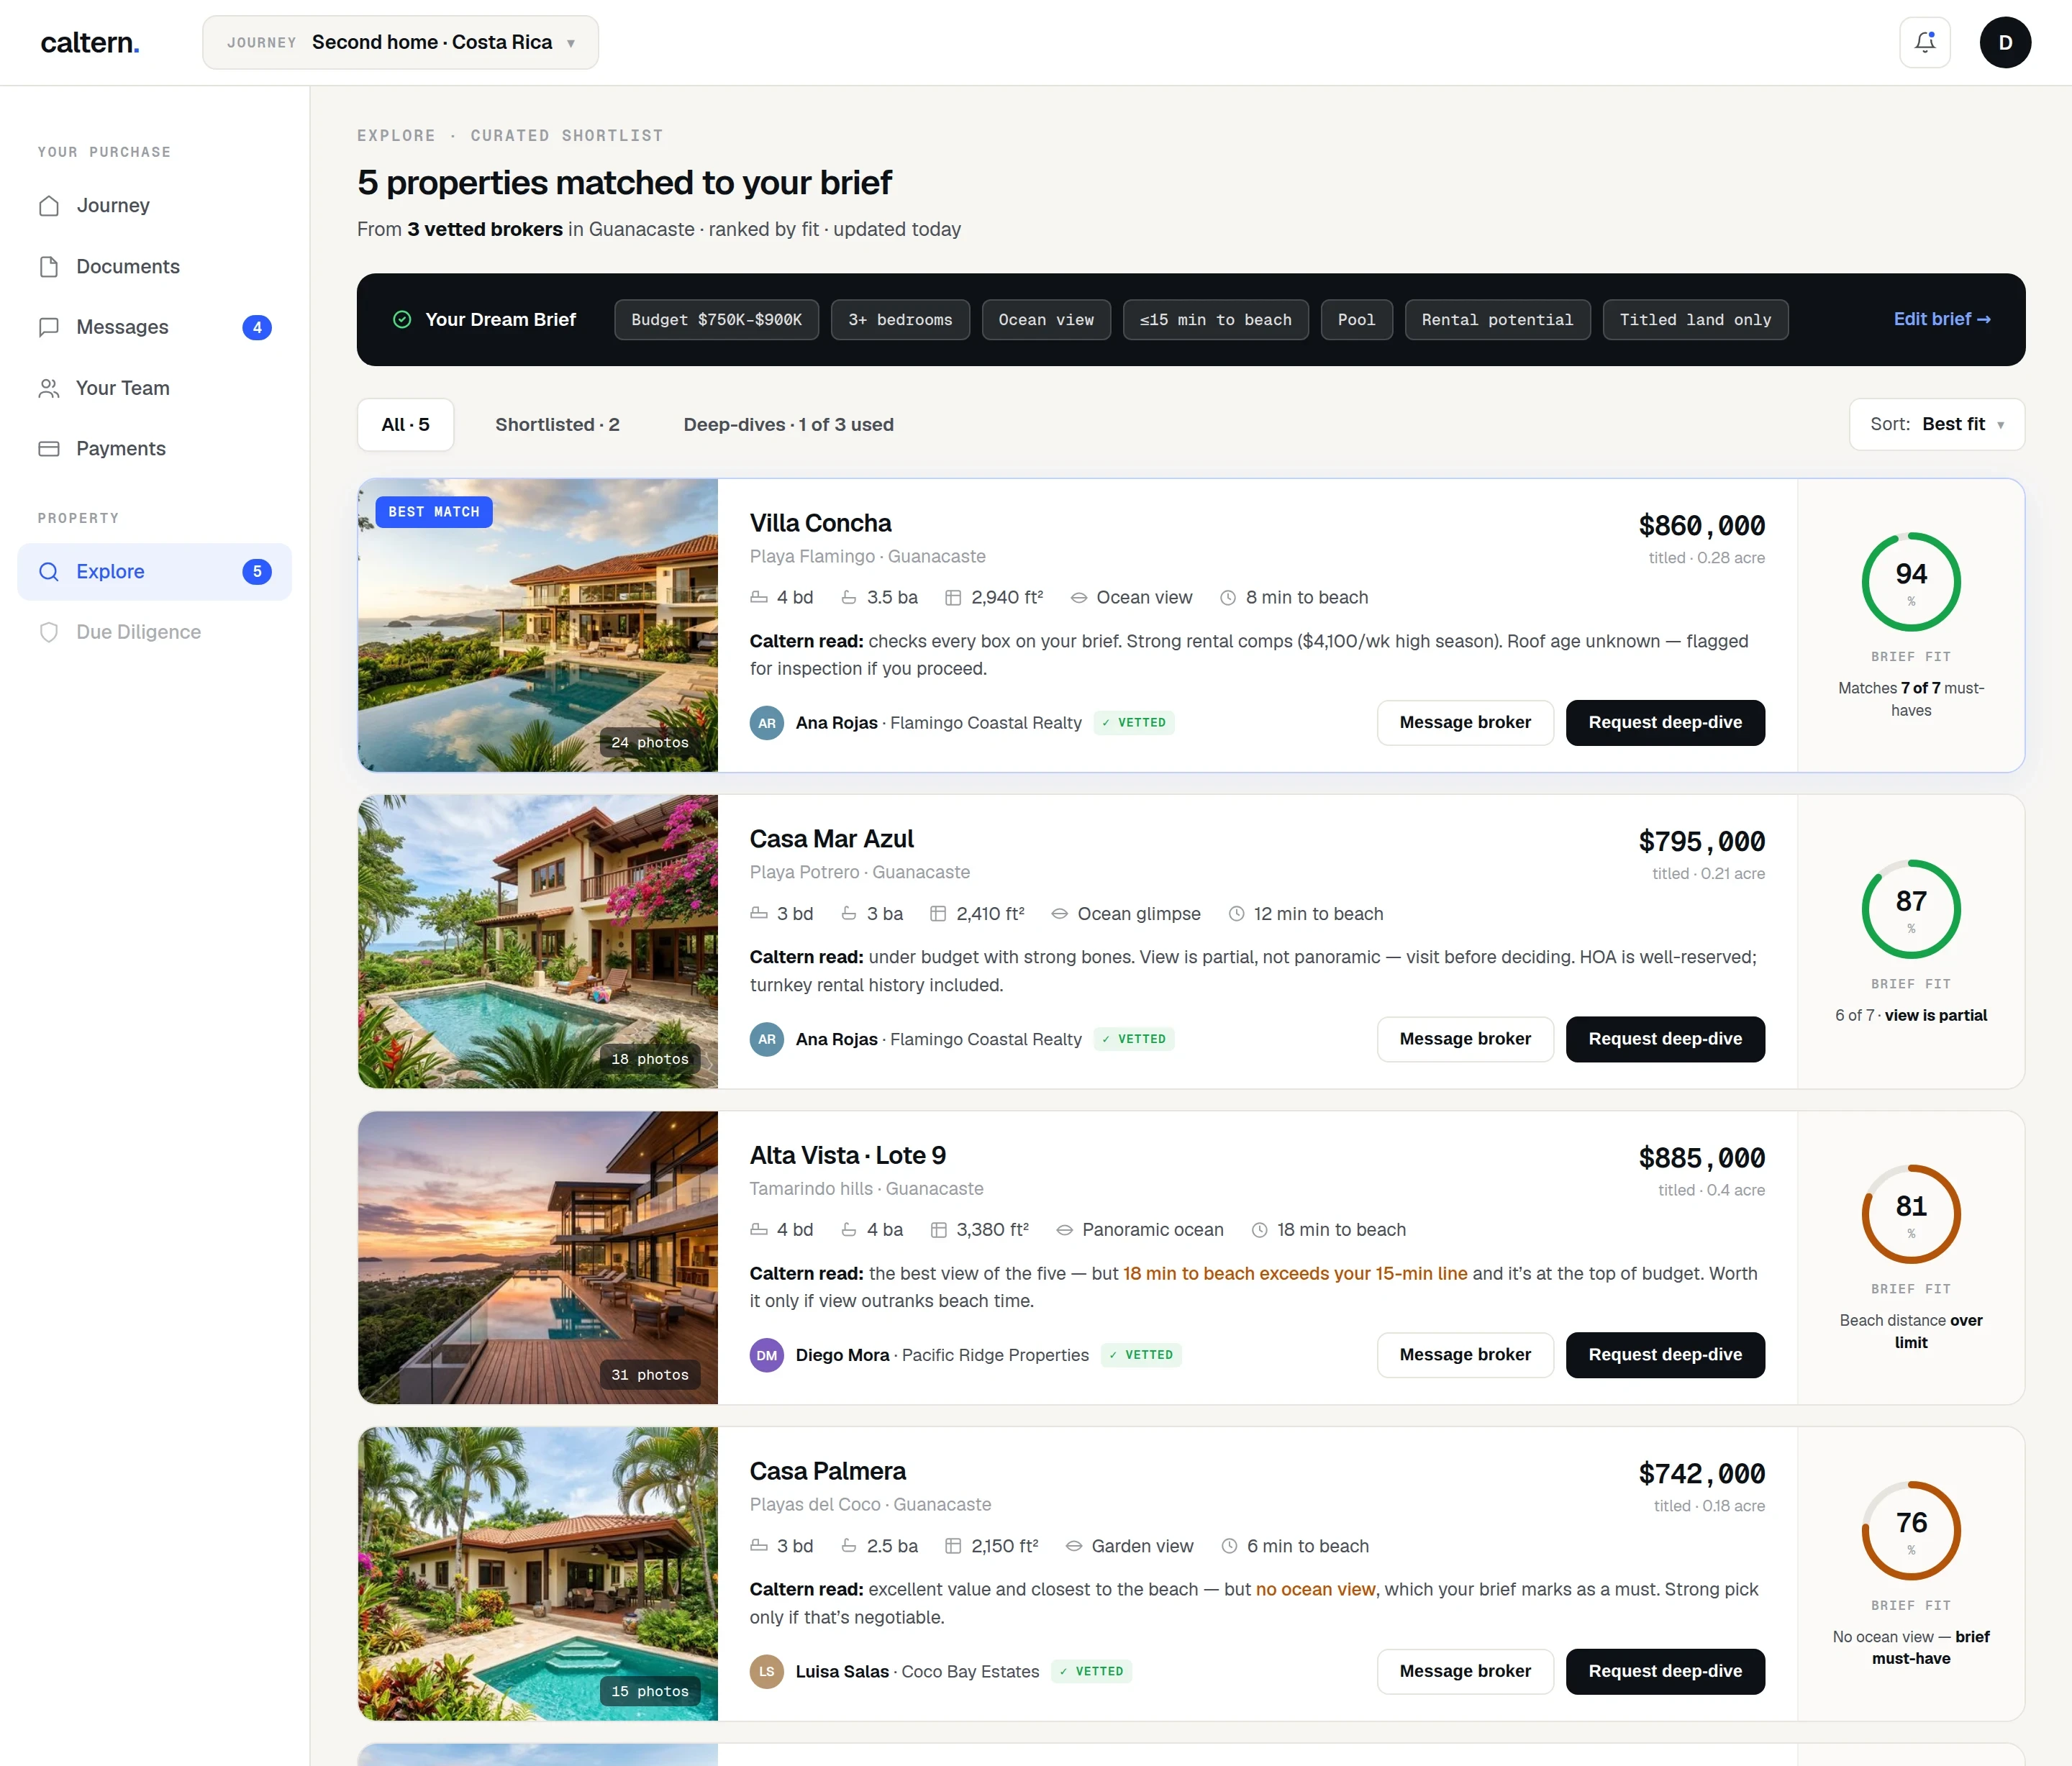Switch to the Shortlisted · 2 tab
Image resolution: width=2072 pixels, height=1766 pixels.
pyautogui.click(x=557, y=424)
